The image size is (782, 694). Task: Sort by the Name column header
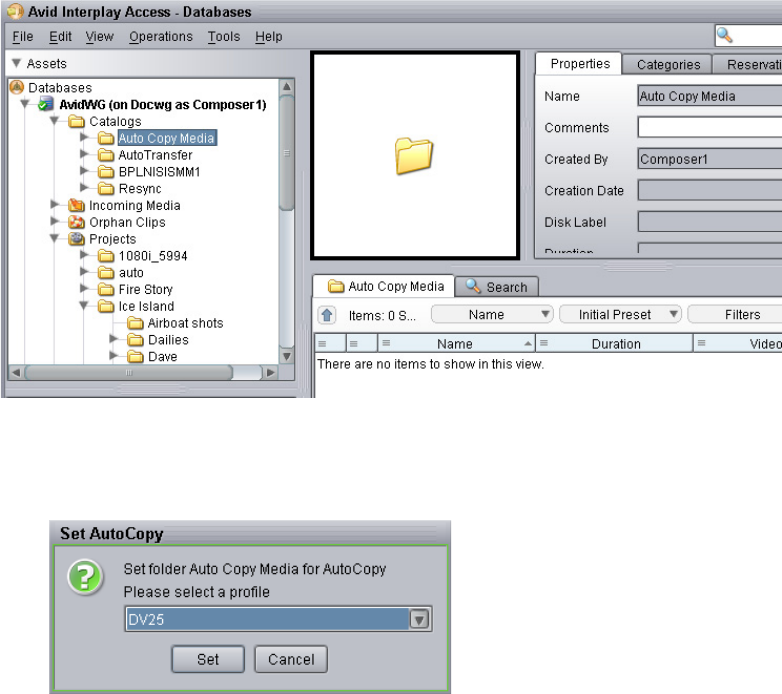[455, 344]
